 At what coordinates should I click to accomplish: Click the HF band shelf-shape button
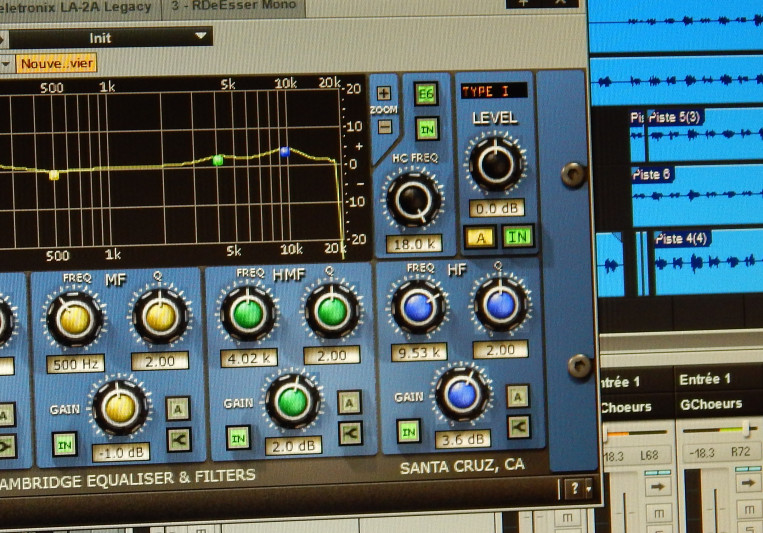519,427
